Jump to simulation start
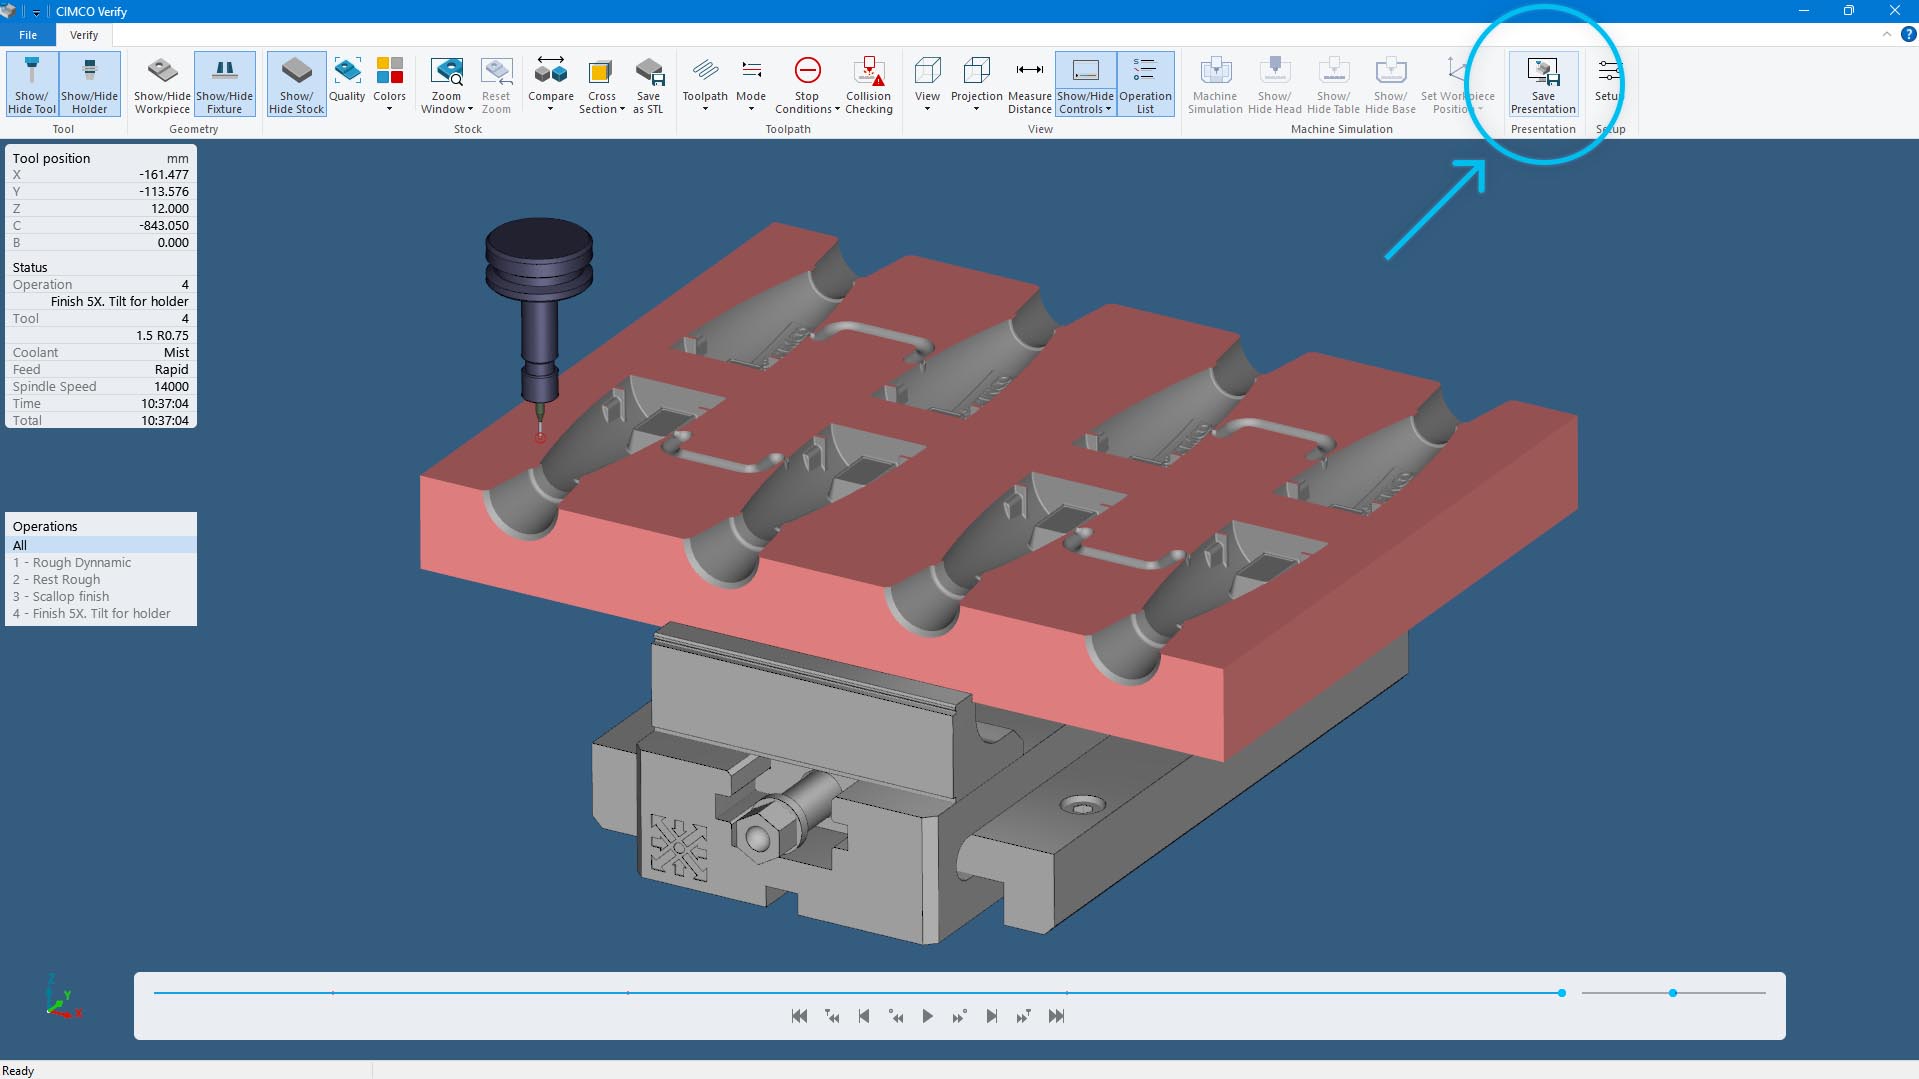This screenshot has width=1919, height=1079. [x=799, y=1016]
